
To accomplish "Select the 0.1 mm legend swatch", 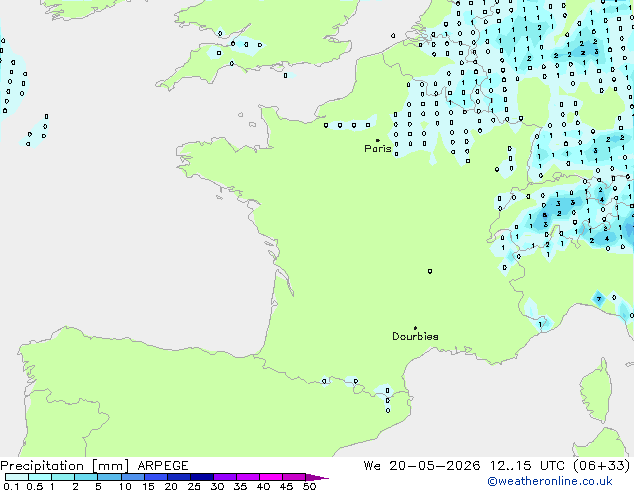I will click(17, 477).
